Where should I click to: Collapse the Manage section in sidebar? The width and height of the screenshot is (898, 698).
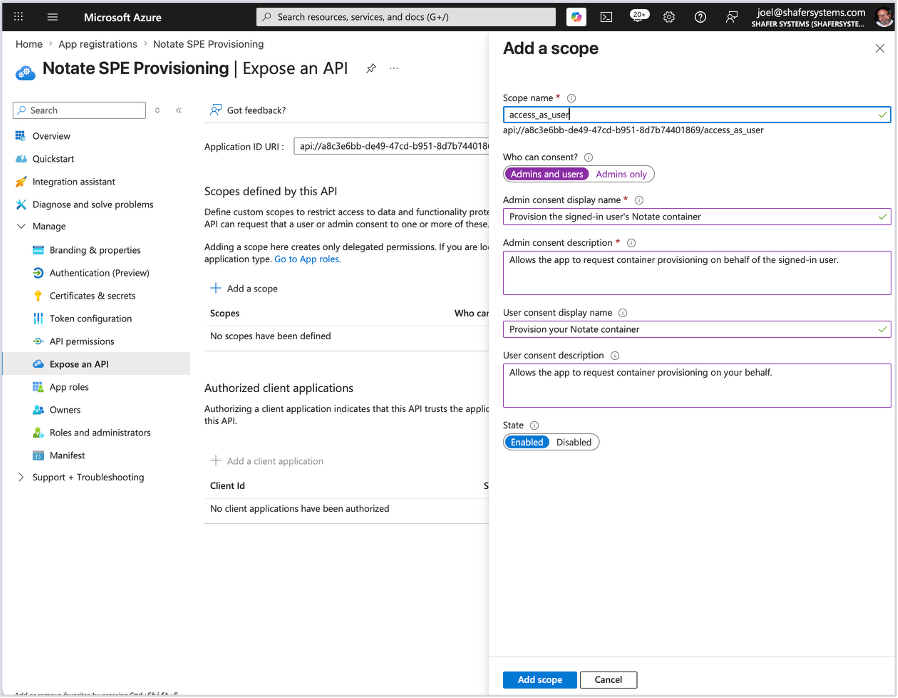[x=21, y=226]
